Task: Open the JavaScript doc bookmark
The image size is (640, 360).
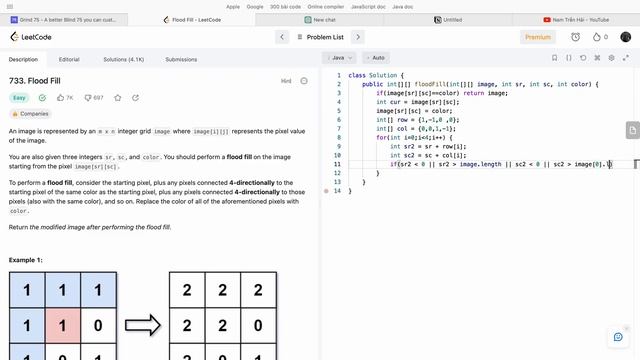Action: 368,7
